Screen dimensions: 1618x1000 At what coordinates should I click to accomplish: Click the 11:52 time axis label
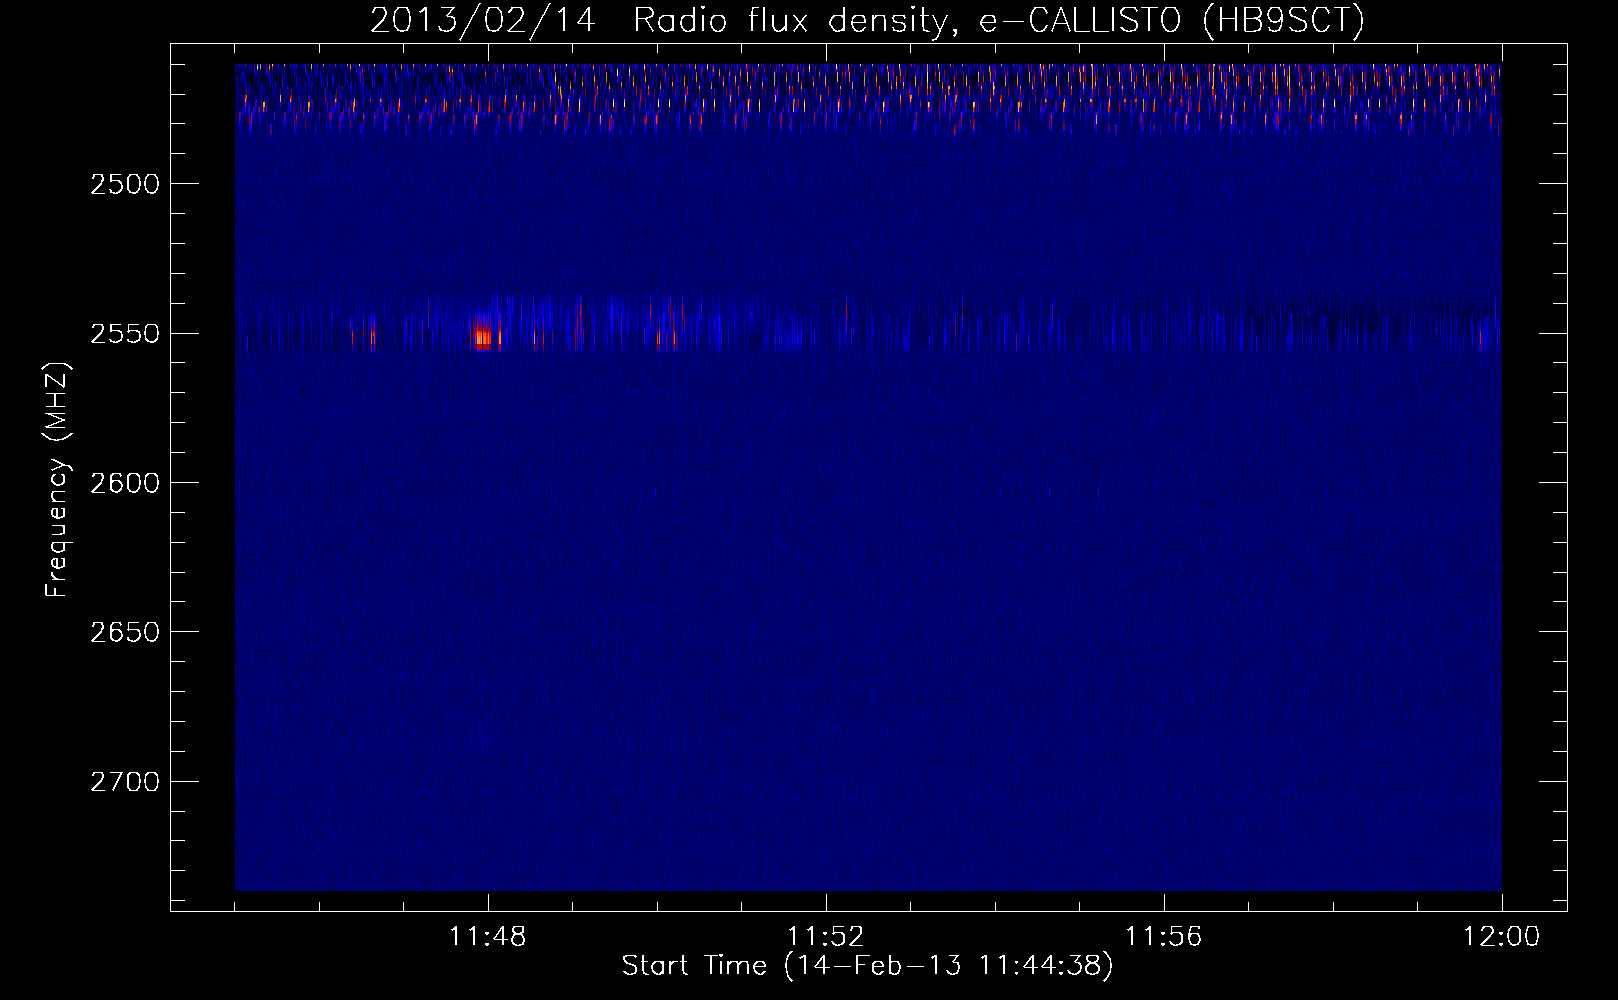point(826,936)
